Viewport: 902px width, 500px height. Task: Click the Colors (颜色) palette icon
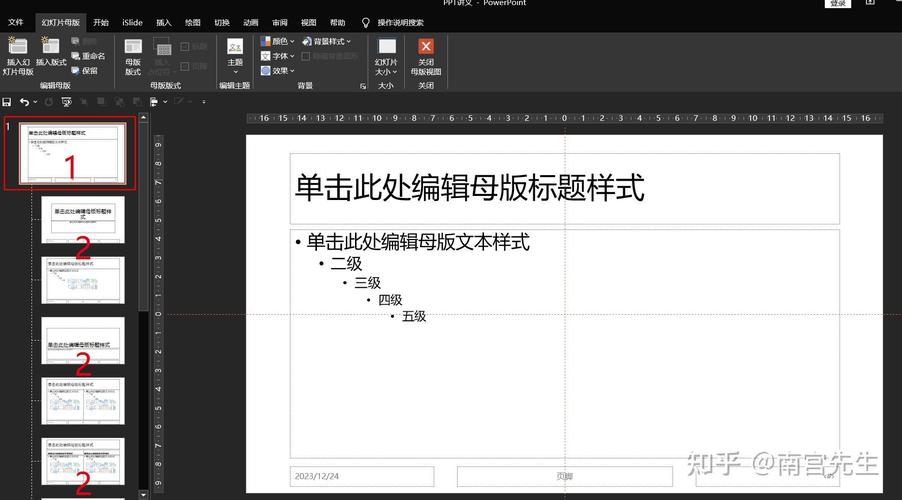pyautogui.click(x=265, y=41)
